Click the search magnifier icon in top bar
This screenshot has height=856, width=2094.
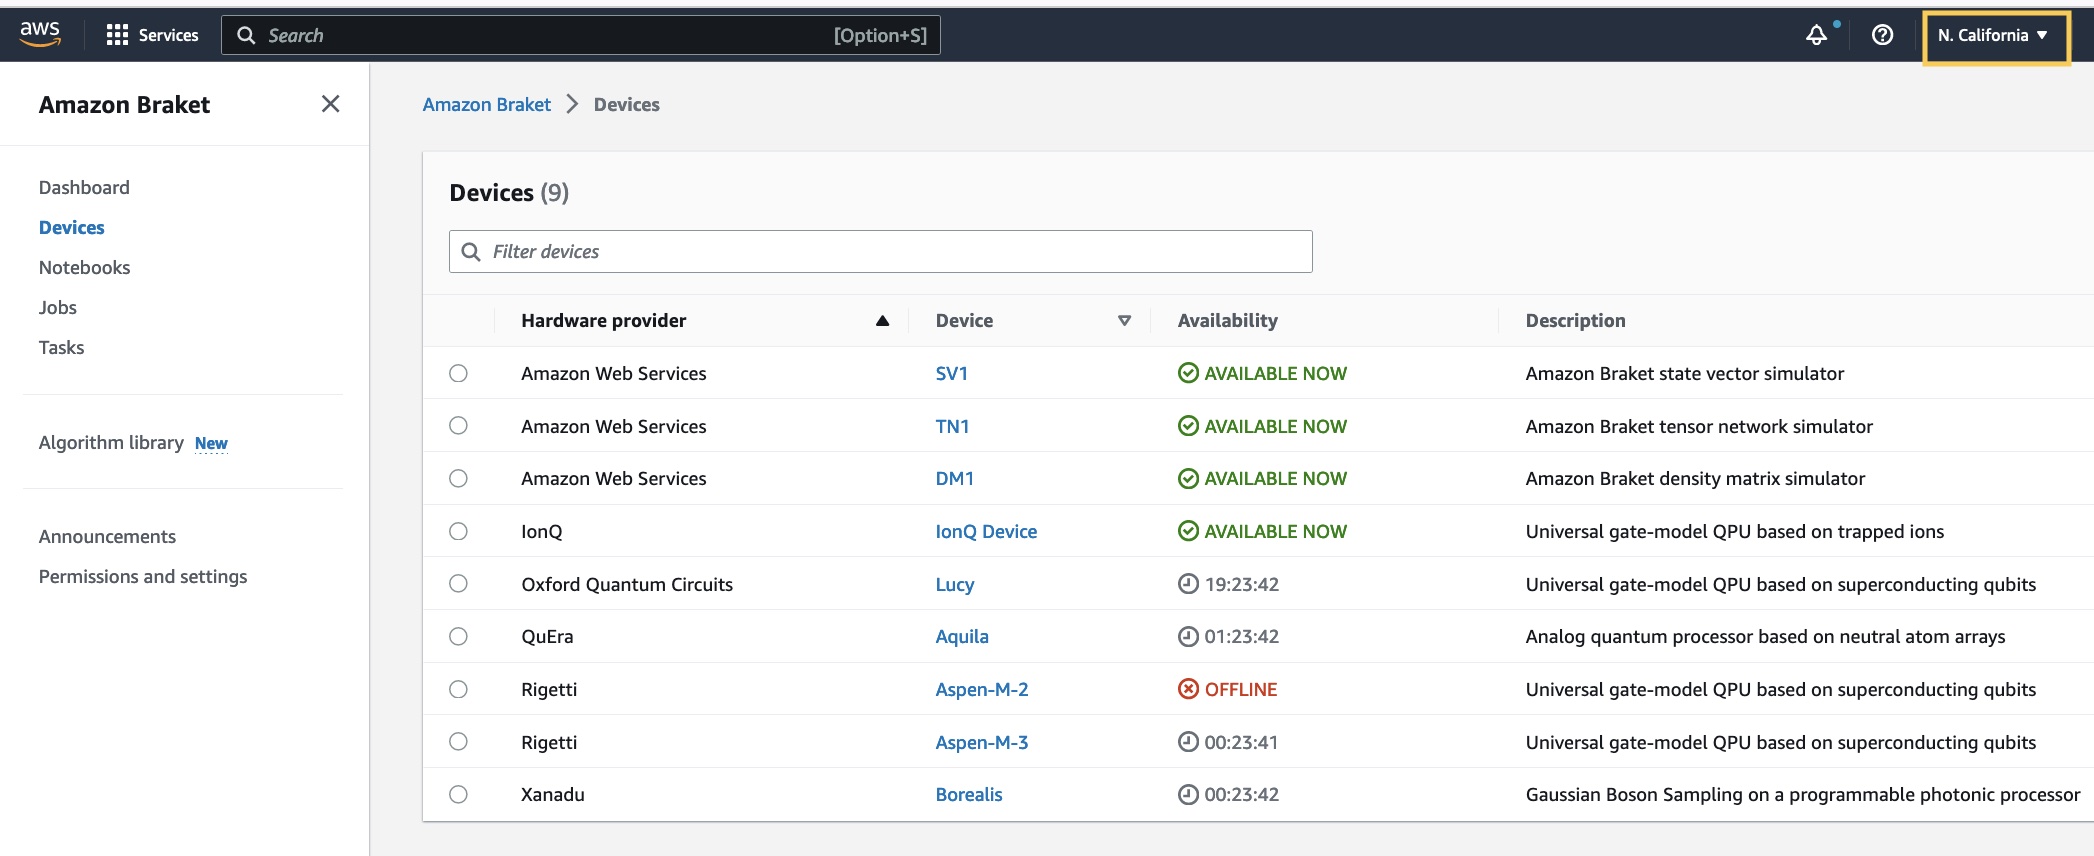tap(246, 35)
